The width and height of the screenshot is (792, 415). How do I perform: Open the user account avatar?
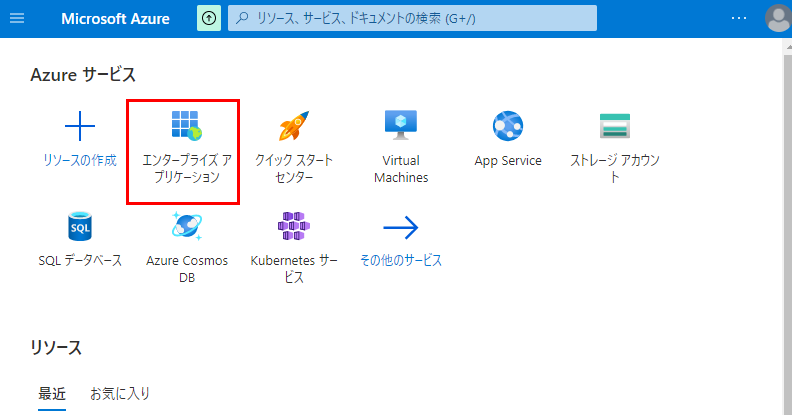tap(778, 18)
